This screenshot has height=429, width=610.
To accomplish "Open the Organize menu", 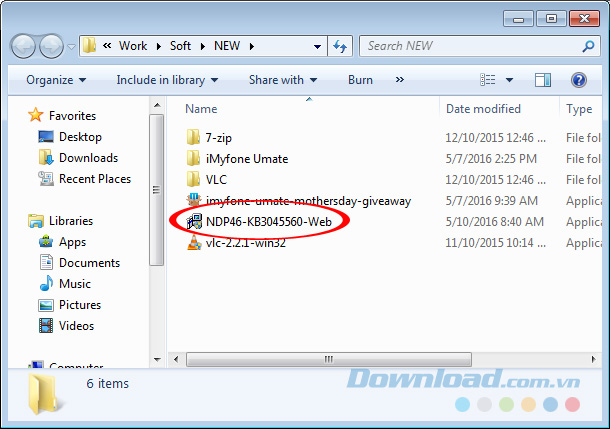I will [x=56, y=80].
